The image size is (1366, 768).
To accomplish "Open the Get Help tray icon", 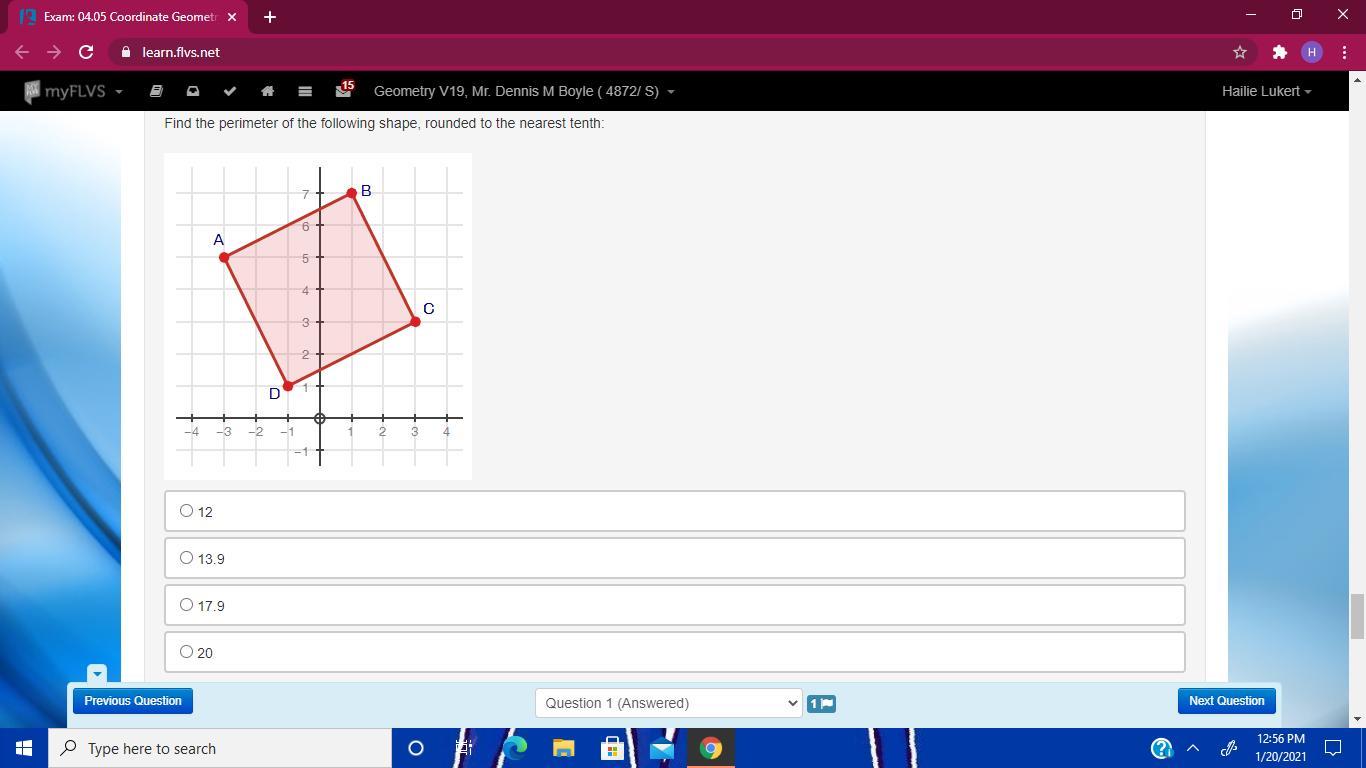I will [x=1161, y=748].
